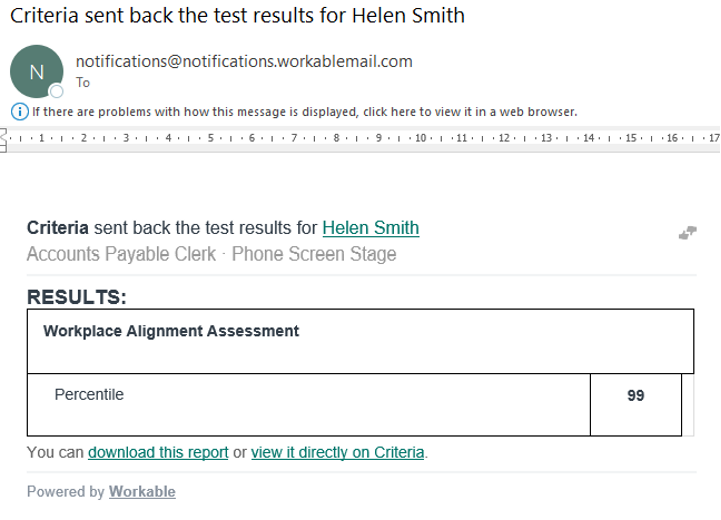This screenshot has height=520, width=721.
Task: Open view it directly on Criteria link
Action: (338, 452)
